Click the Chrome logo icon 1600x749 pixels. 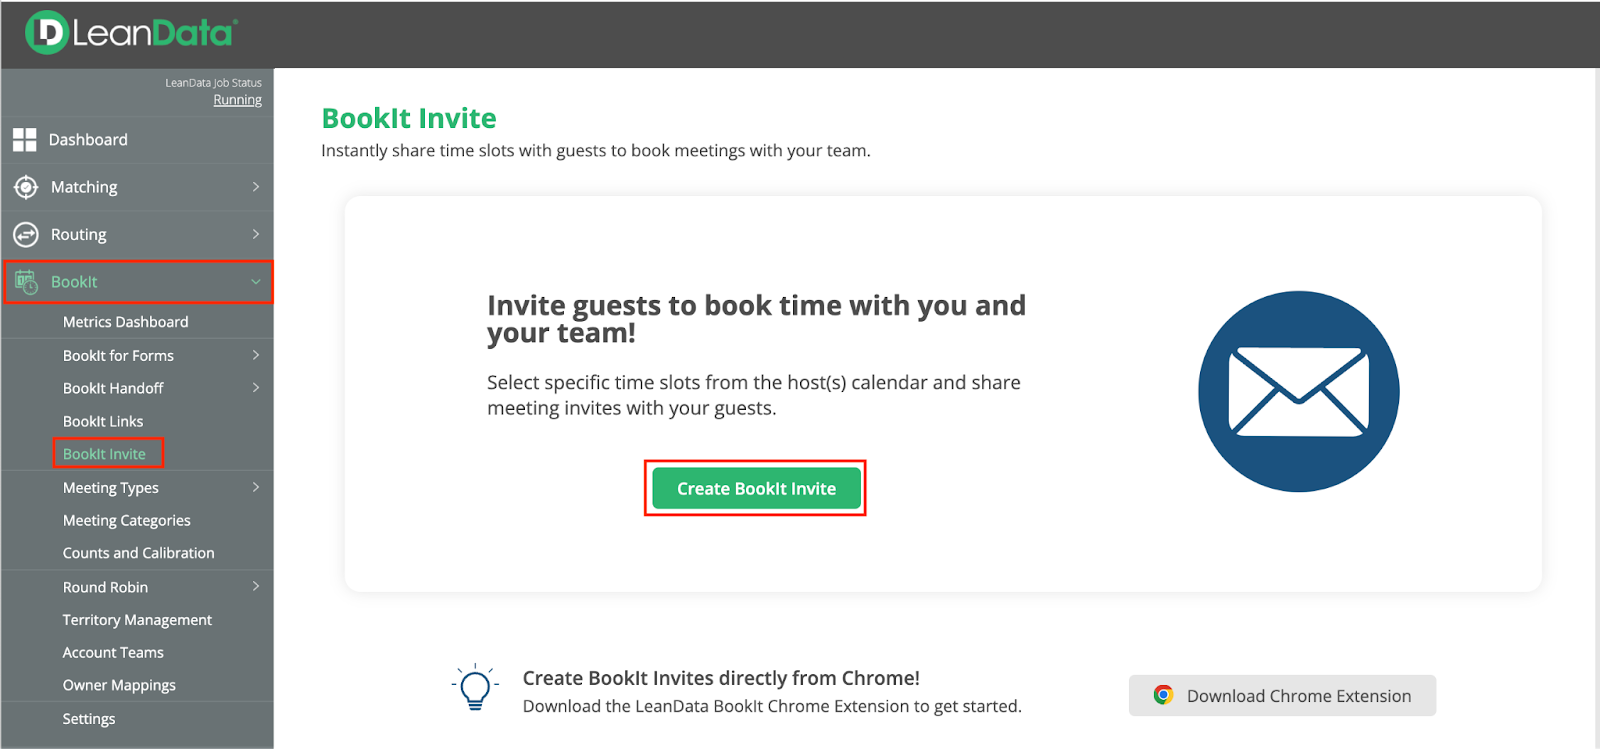pyautogui.click(x=1163, y=695)
